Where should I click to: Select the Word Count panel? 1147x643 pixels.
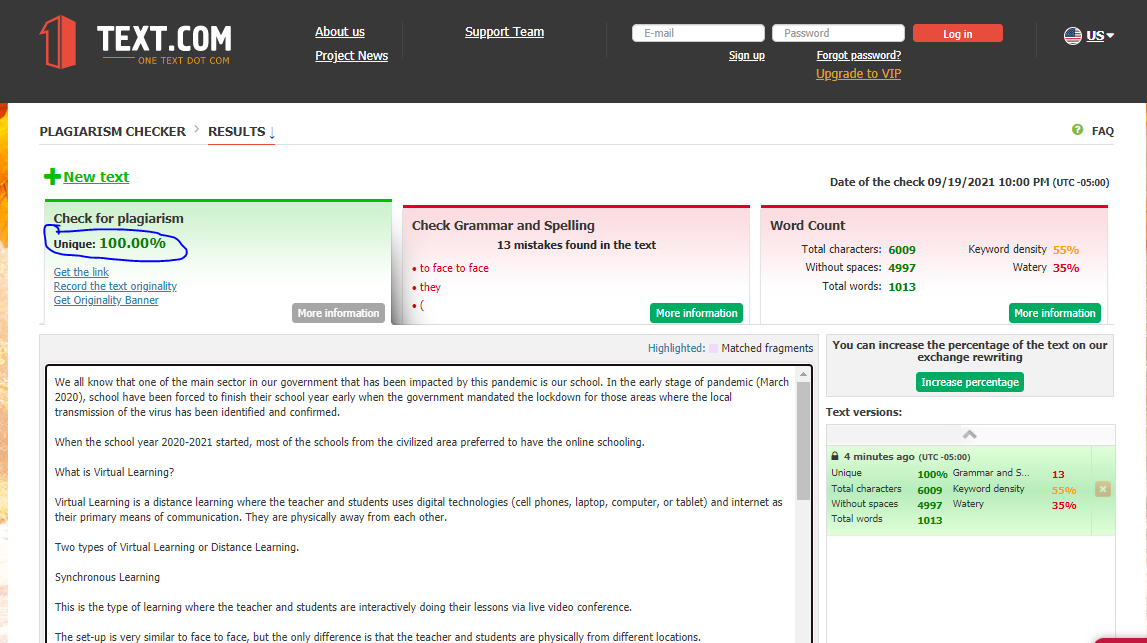pos(934,265)
